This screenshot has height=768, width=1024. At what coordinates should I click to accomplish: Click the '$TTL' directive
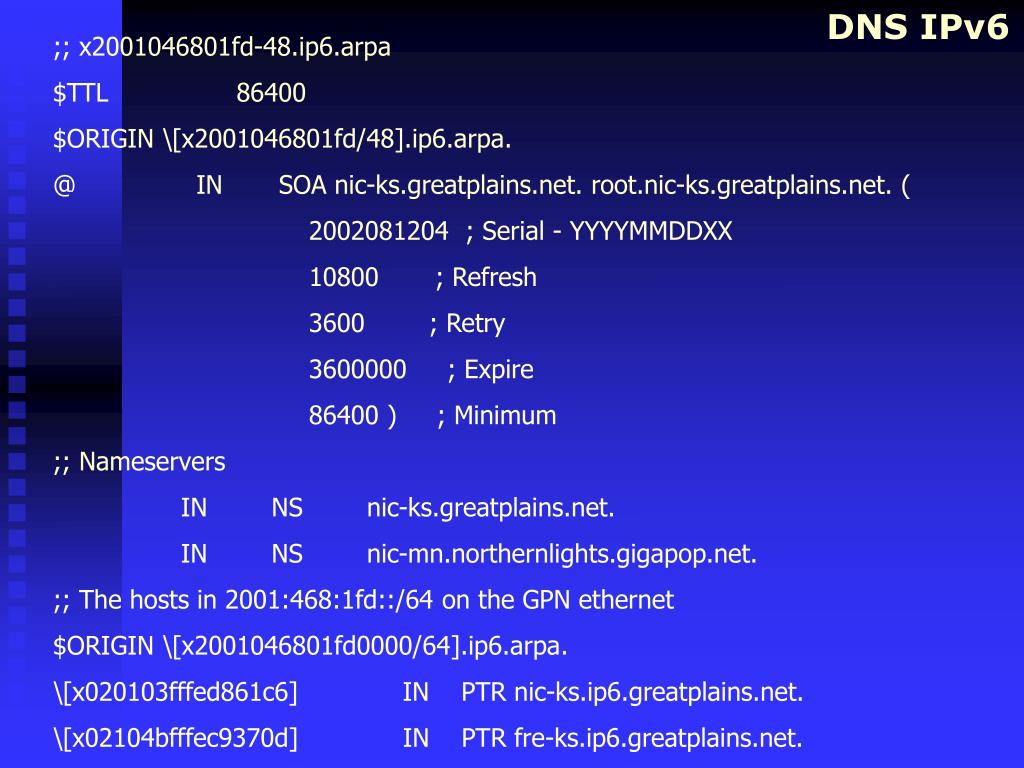[80, 93]
